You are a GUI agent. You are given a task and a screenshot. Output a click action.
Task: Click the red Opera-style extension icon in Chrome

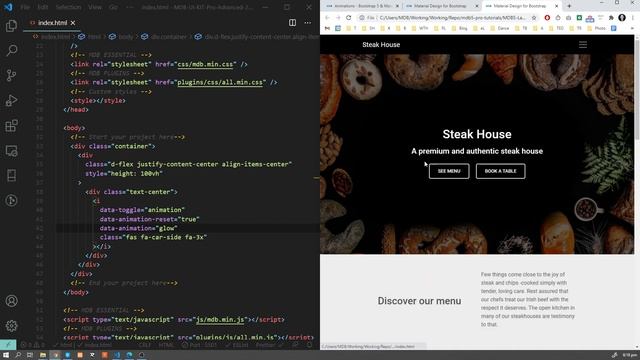[547, 18]
